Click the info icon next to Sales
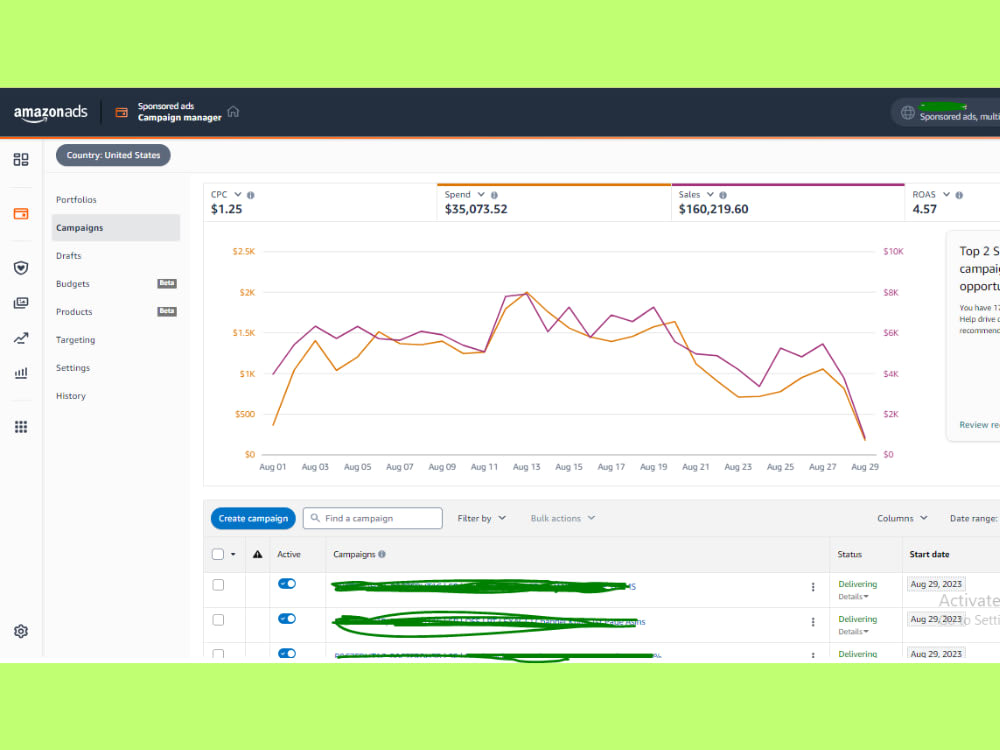Image resolution: width=1000 pixels, height=750 pixels. [723, 195]
